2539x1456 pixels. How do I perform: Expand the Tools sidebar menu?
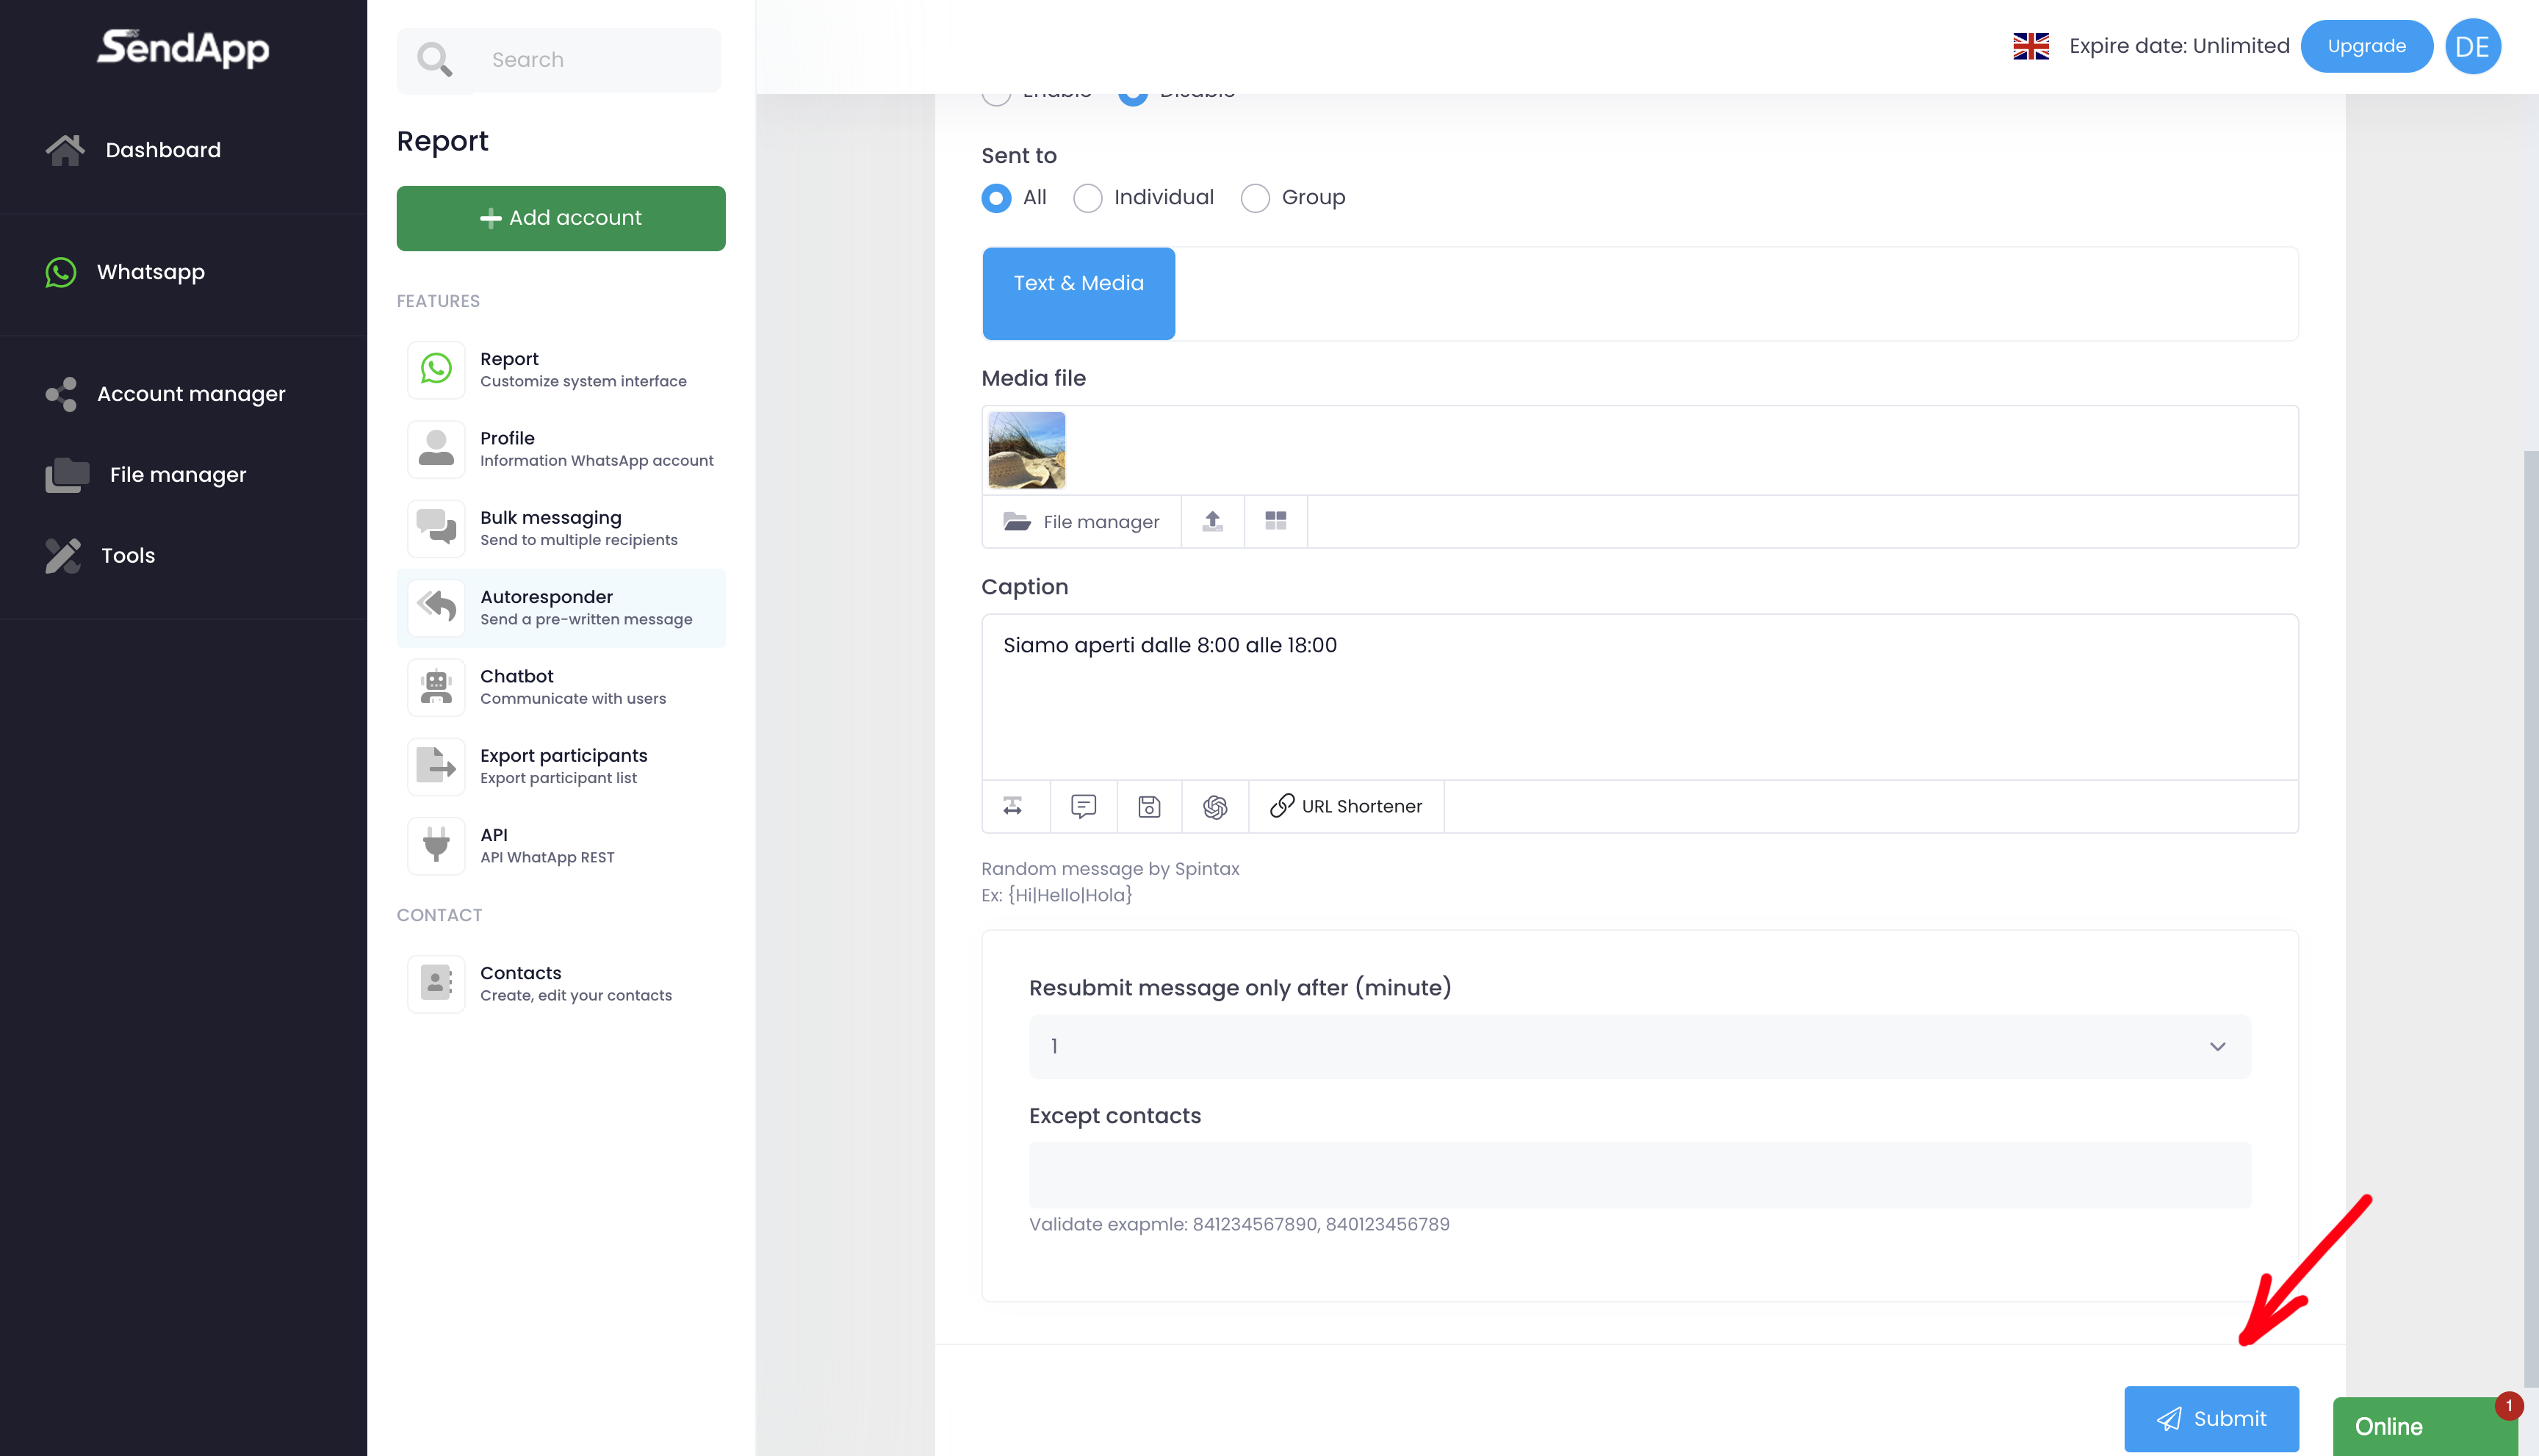click(x=128, y=555)
